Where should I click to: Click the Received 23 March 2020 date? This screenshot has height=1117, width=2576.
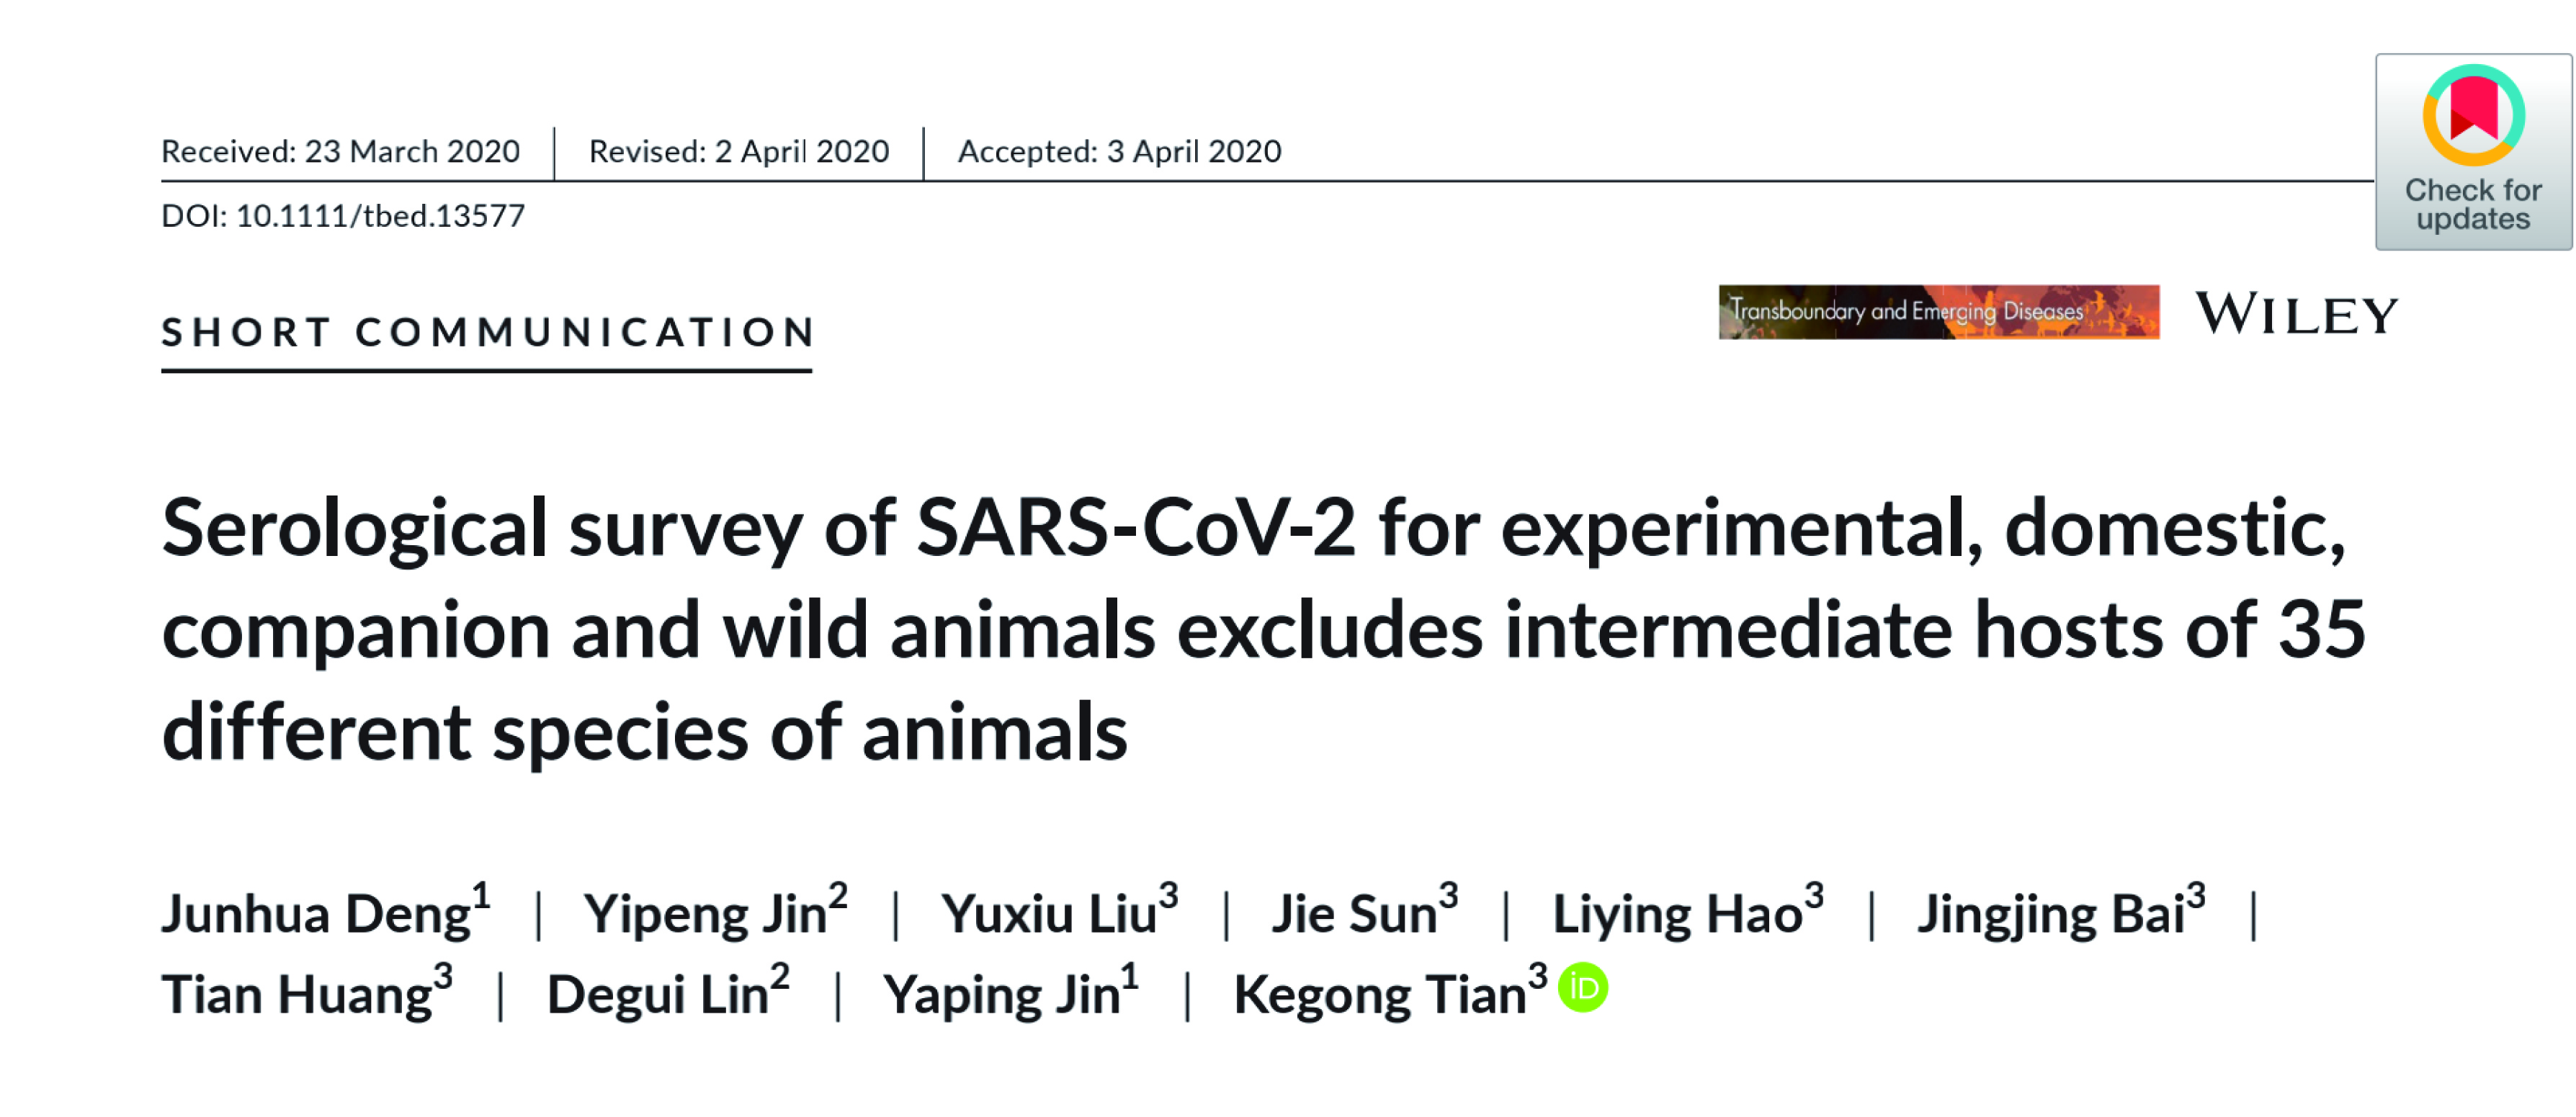click(341, 151)
